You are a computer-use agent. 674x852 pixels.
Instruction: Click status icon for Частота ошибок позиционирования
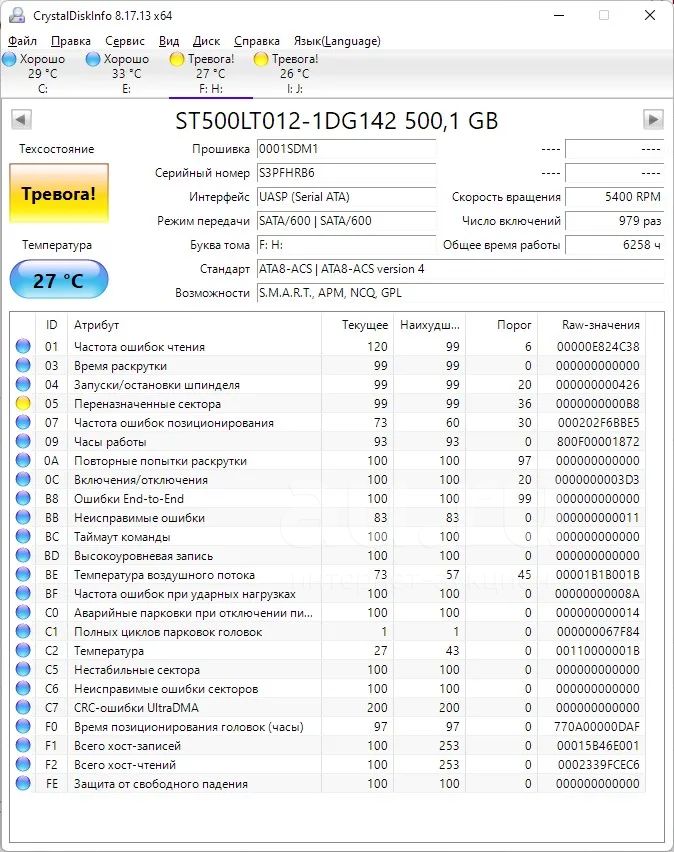23,422
